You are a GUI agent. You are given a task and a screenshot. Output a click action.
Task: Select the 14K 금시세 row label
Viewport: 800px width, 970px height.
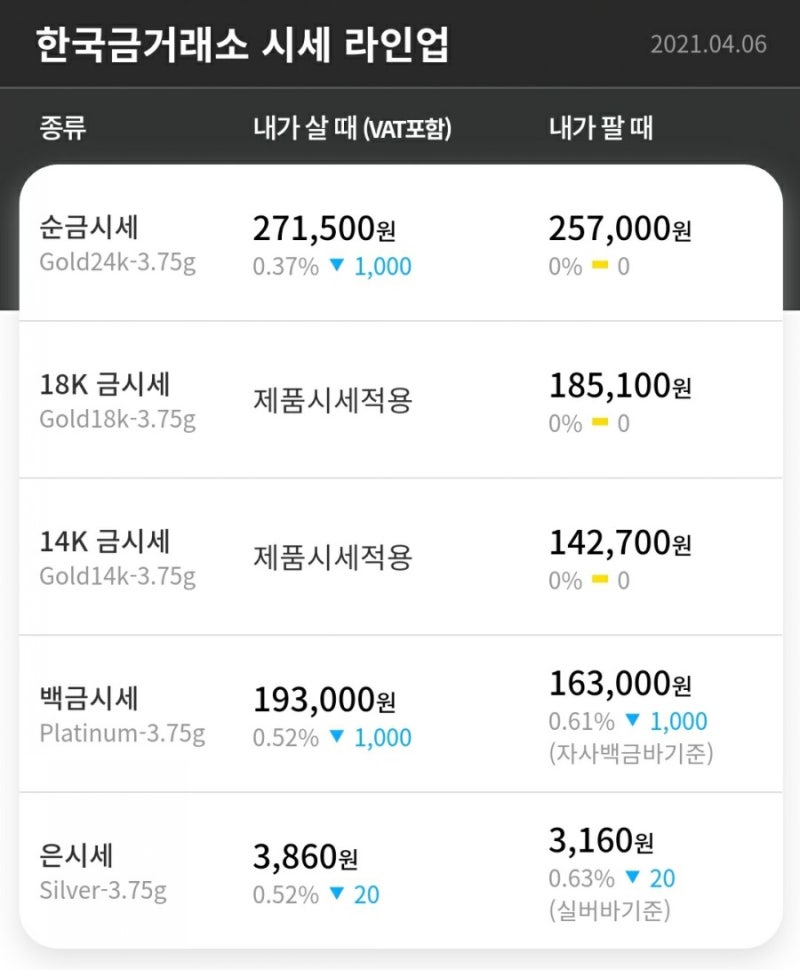click(118, 558)
